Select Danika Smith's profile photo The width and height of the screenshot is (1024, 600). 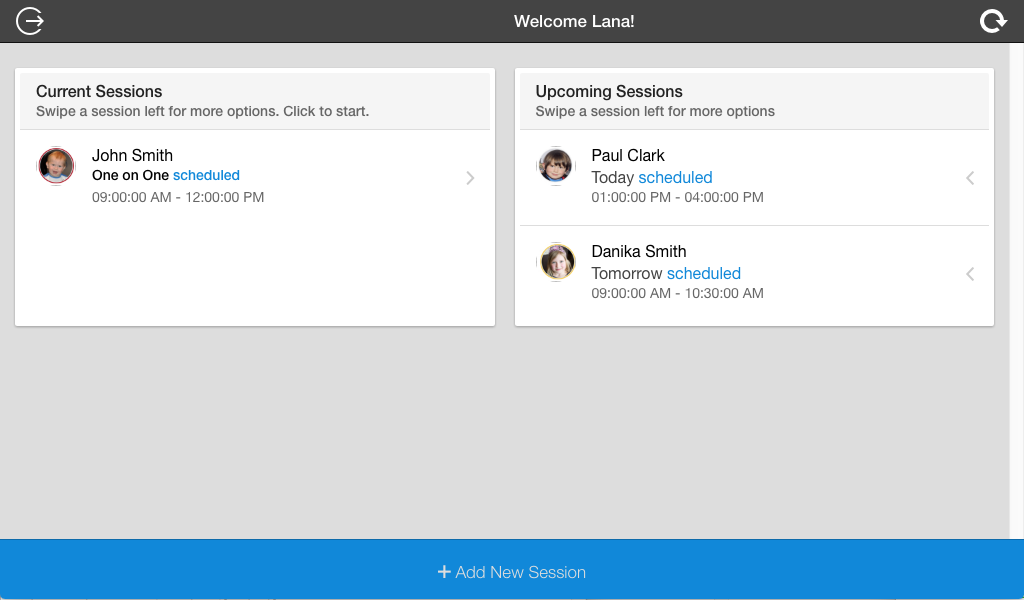click(x=557, y=262)
